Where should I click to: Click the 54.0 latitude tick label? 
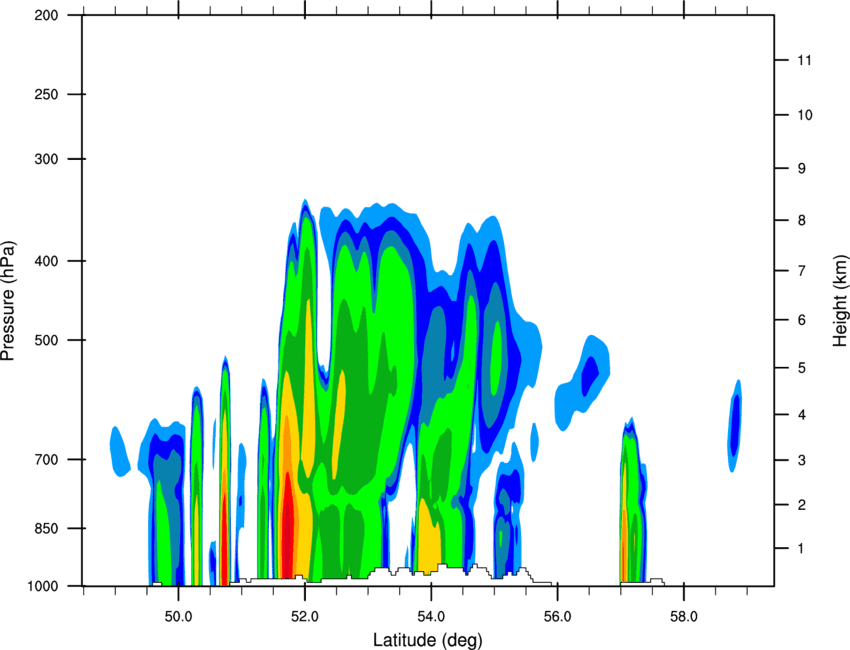click(x=431, y=617)
